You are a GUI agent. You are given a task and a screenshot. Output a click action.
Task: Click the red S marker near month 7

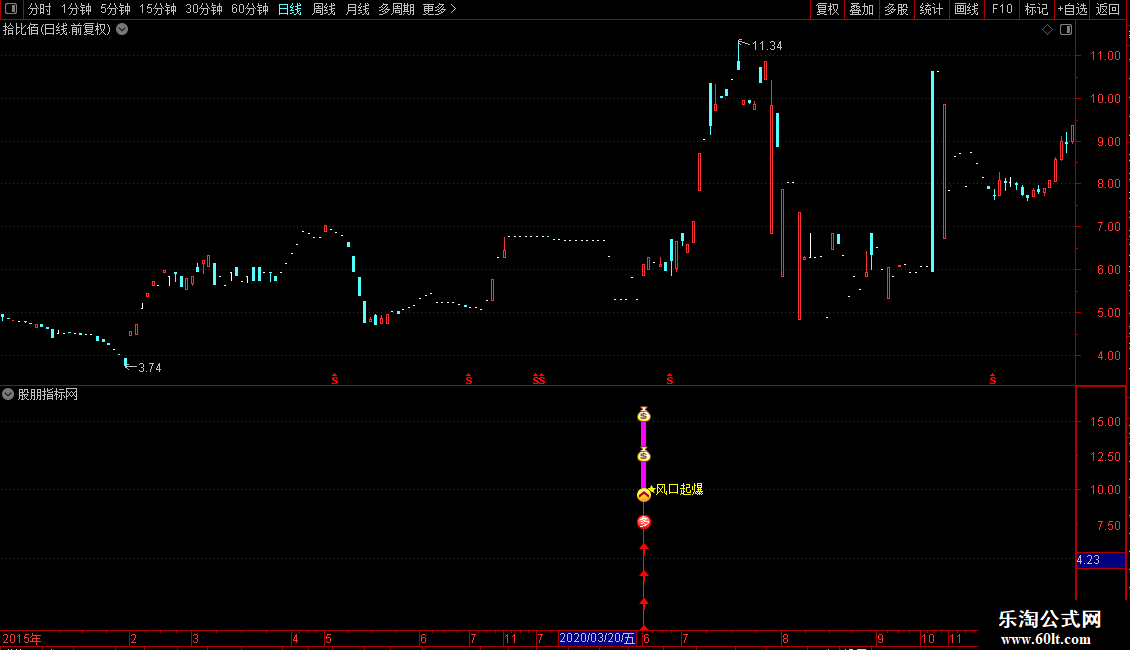[468, 379]
